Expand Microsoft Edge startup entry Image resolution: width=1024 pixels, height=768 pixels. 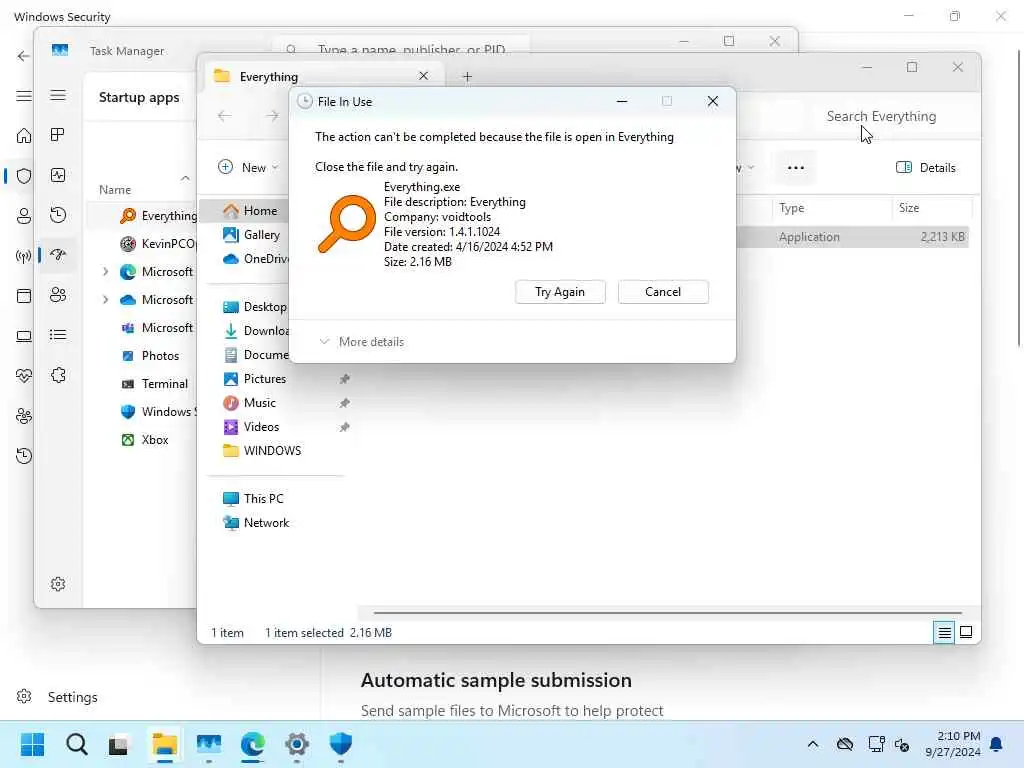tap(105, 272)
